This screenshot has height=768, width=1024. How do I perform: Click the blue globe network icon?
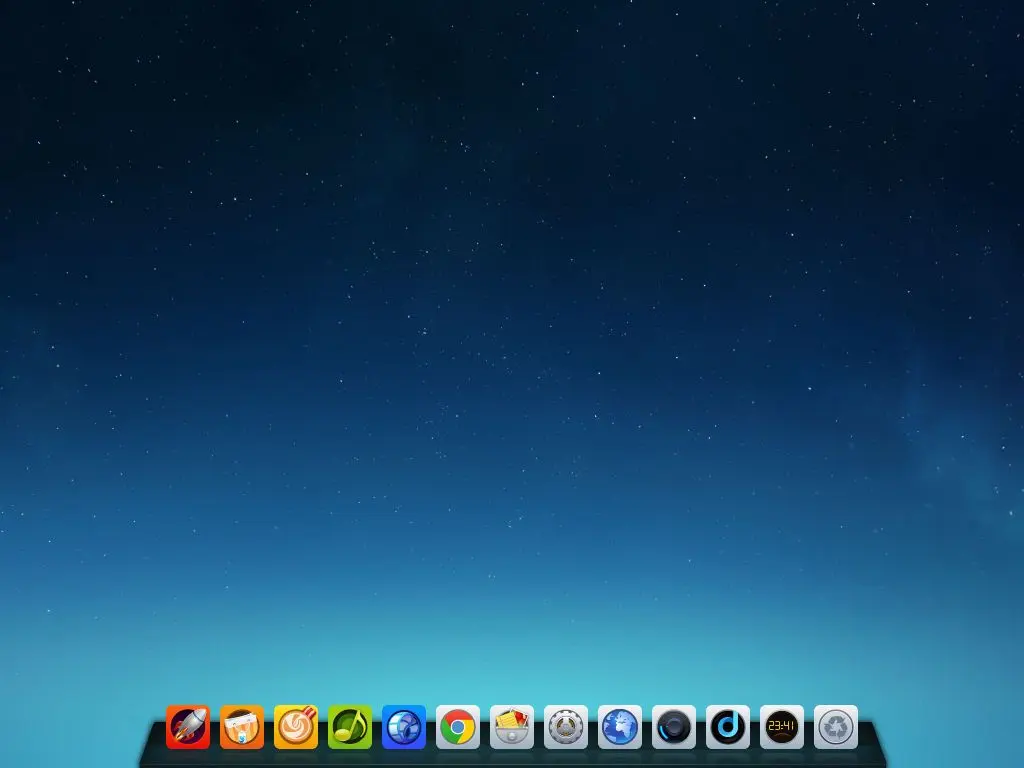pos(620,726)
